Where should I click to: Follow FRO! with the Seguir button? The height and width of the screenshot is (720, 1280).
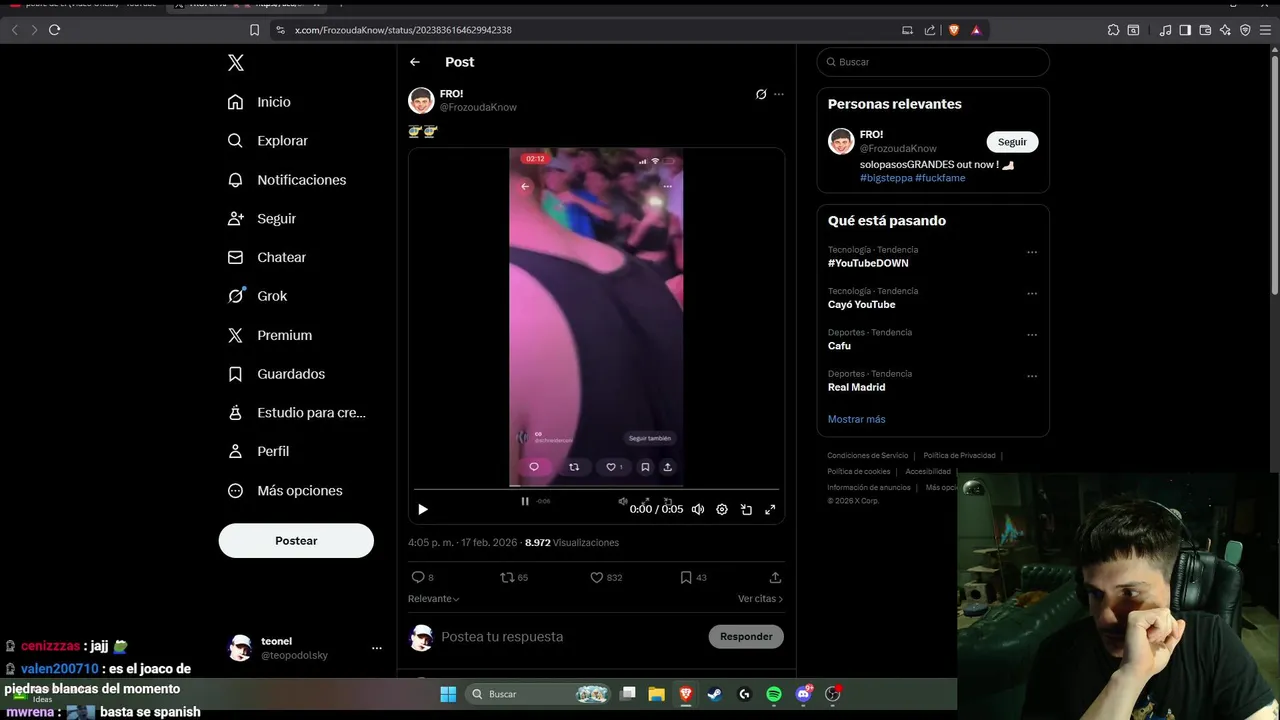[1012, 142]
